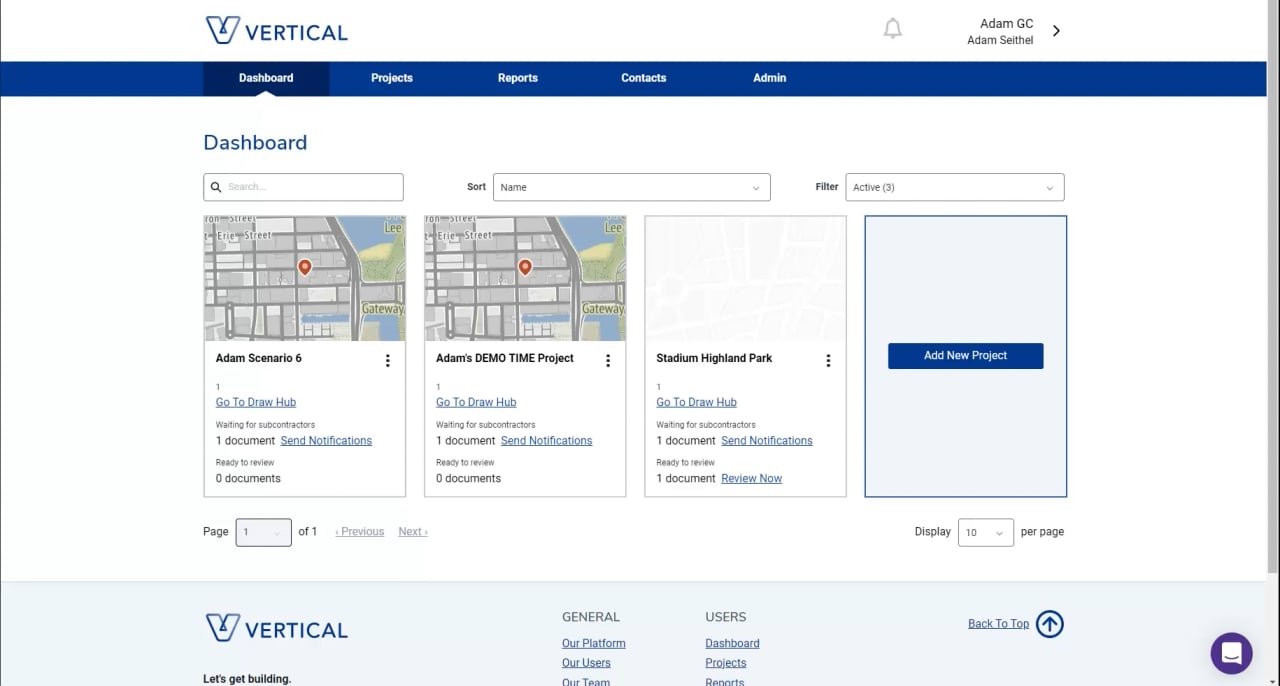Image resolution: width=1280 pixels, height=686 pixels.
Task: Click the Vertical logo in the header
Action: pyautogui.click(x=277, y=31)
